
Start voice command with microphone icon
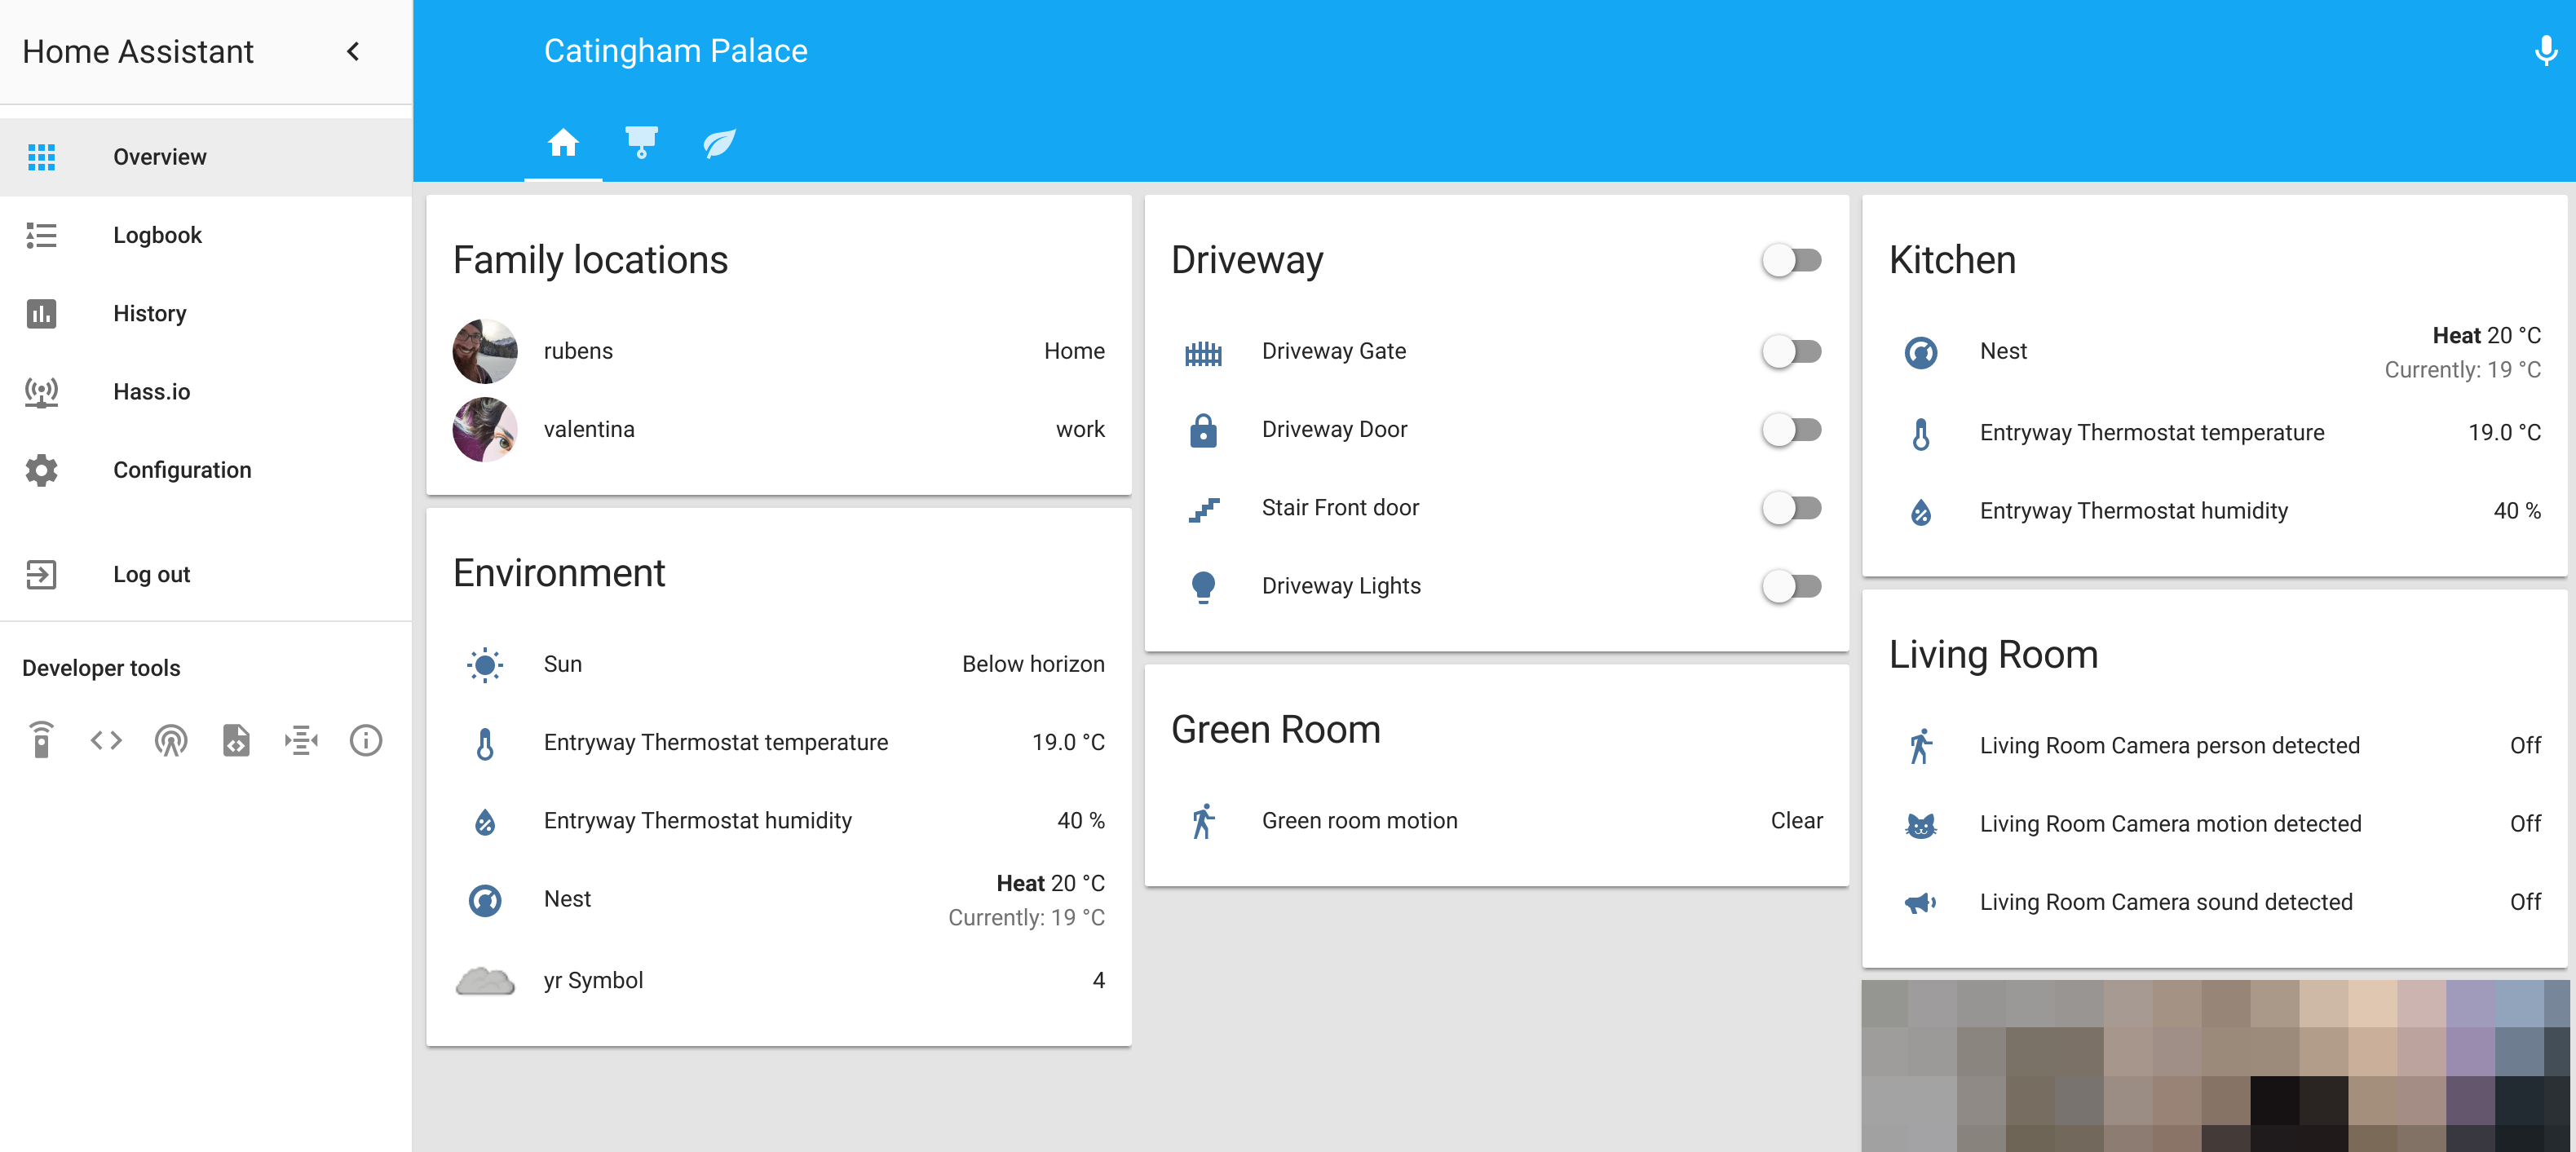[2546, 50]
